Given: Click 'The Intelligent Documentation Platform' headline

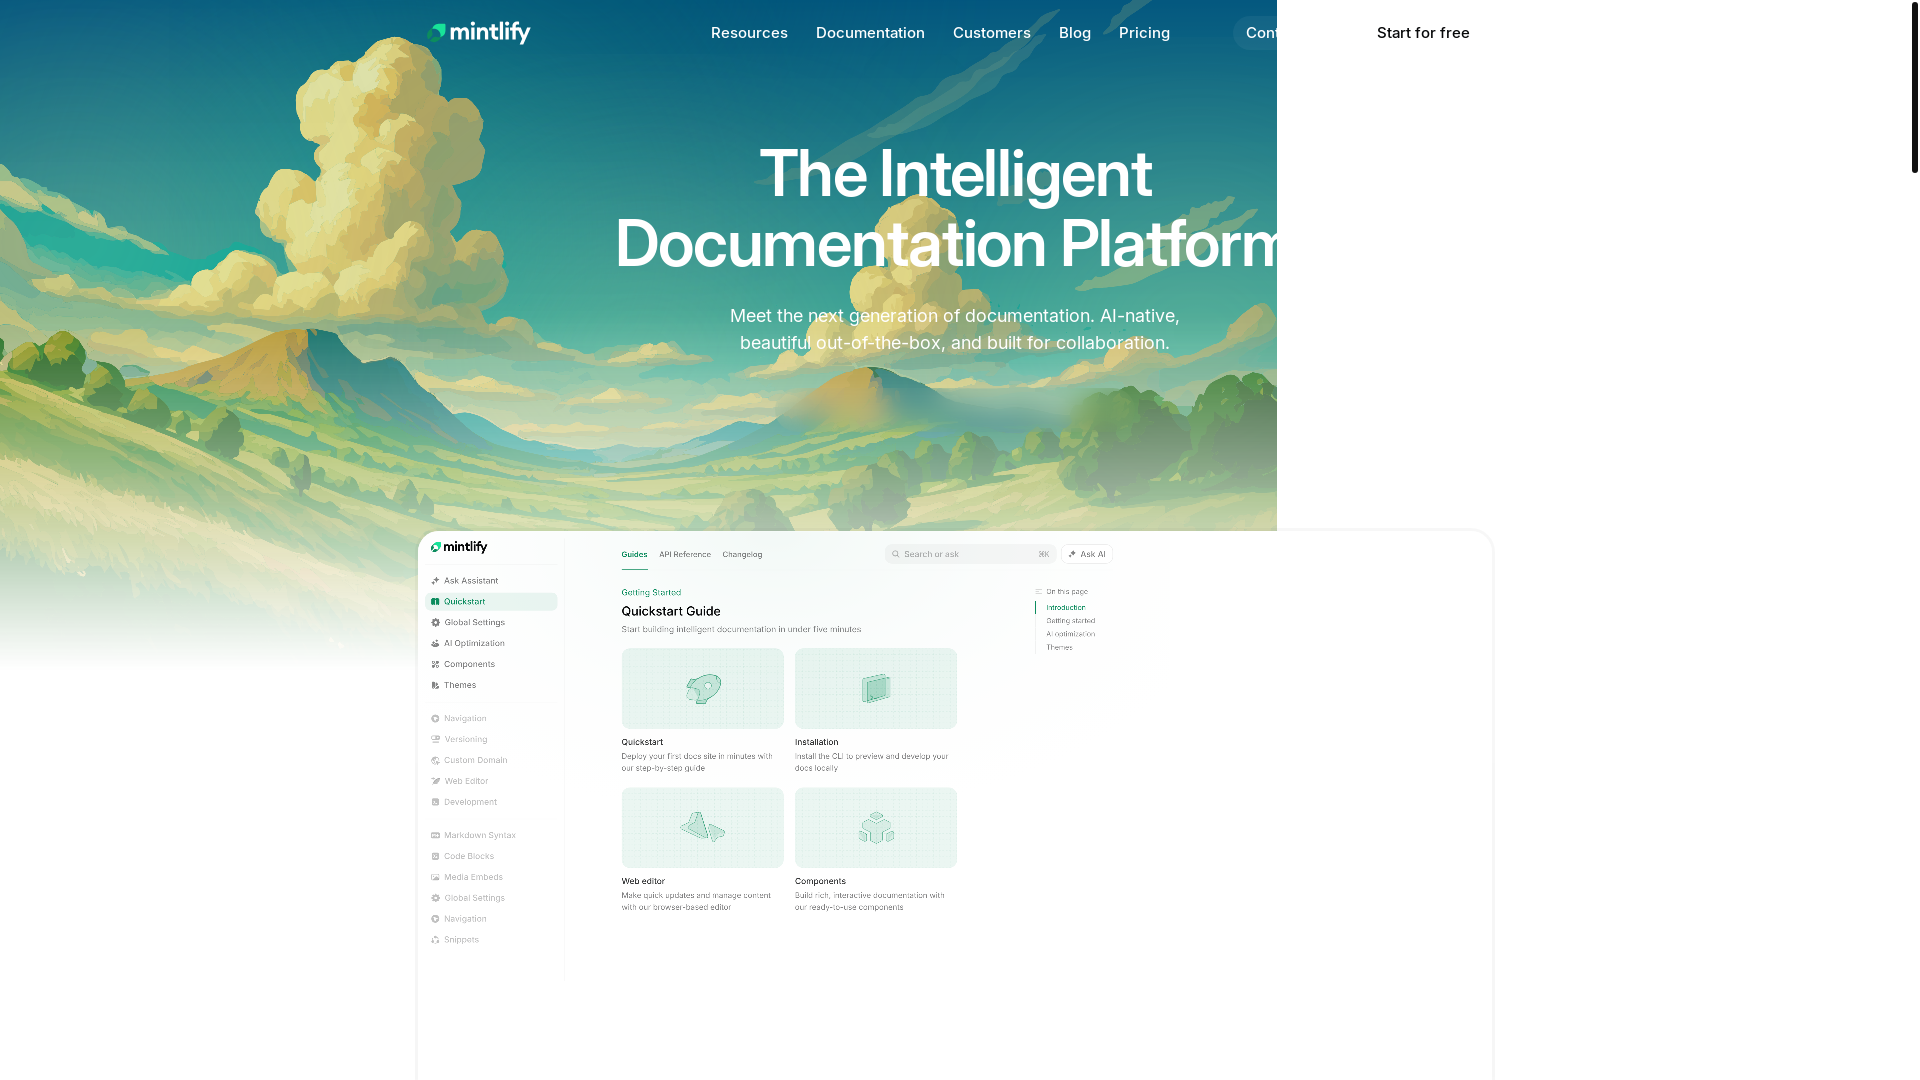Looking at the screenshot, I should pos(955,209).
